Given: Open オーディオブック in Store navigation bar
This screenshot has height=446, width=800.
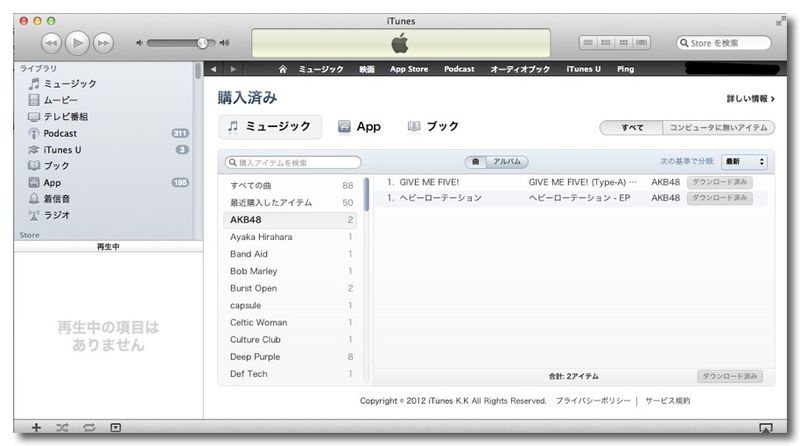Looking at the screenshot, I should 520,69.
